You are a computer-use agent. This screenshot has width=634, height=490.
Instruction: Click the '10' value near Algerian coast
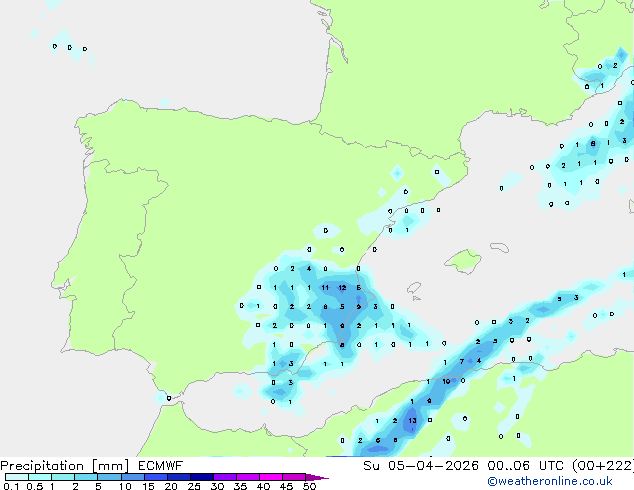pos(446,381)
